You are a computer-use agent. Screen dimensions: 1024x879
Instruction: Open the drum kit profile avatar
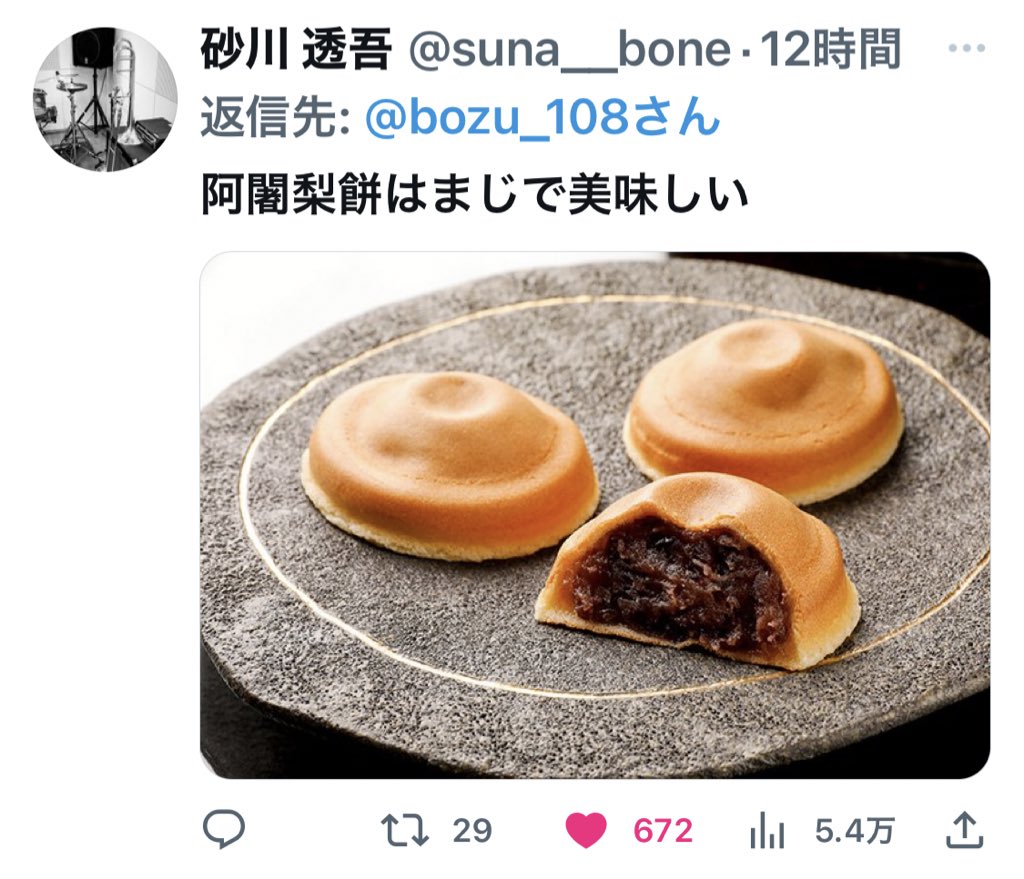[105, 99]
